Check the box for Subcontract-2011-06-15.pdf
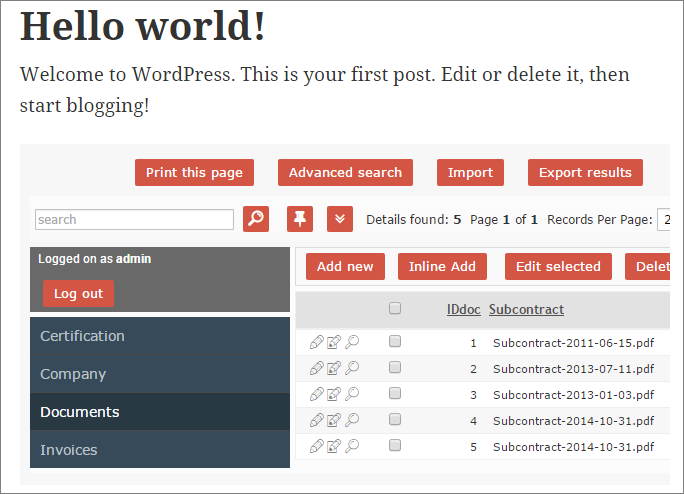 [x=395, y=341]
